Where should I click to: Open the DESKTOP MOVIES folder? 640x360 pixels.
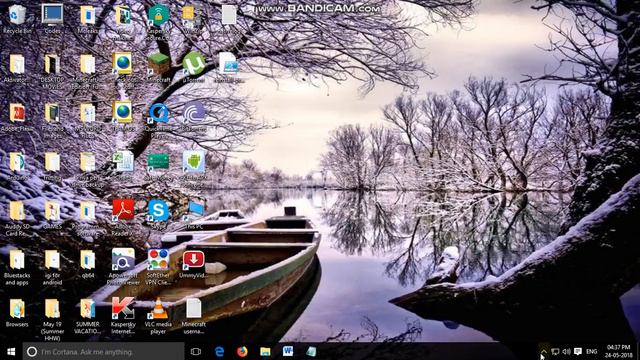[x=52, y=70]
